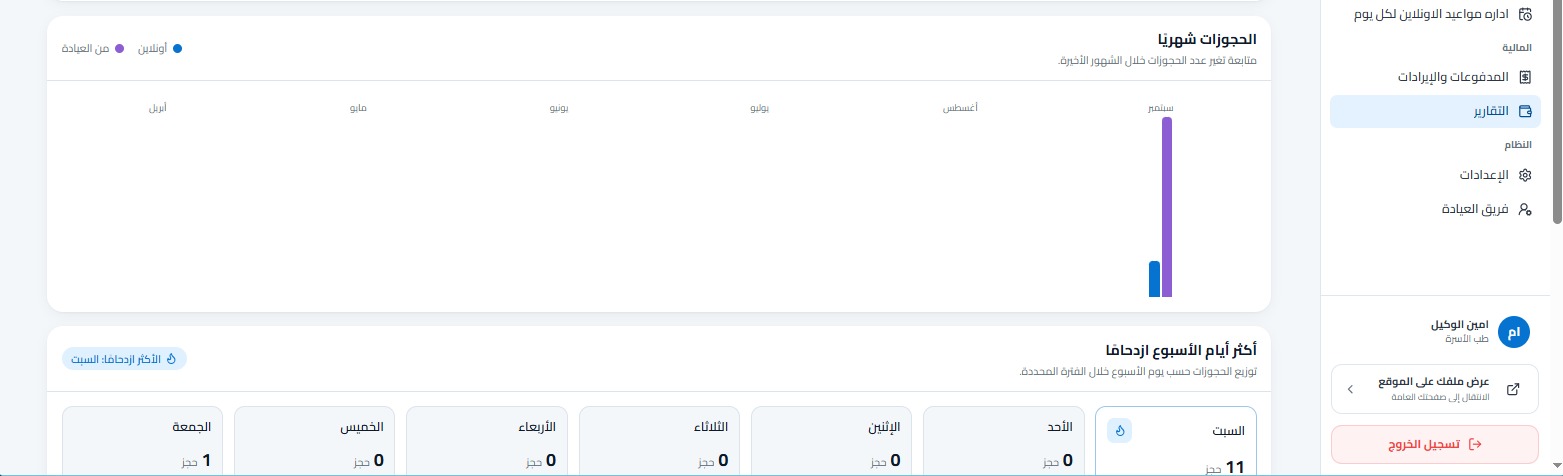Select the السبت day card
Image resolution: width=1563 pixels, height=476 pixels.
coord(1176,441)
